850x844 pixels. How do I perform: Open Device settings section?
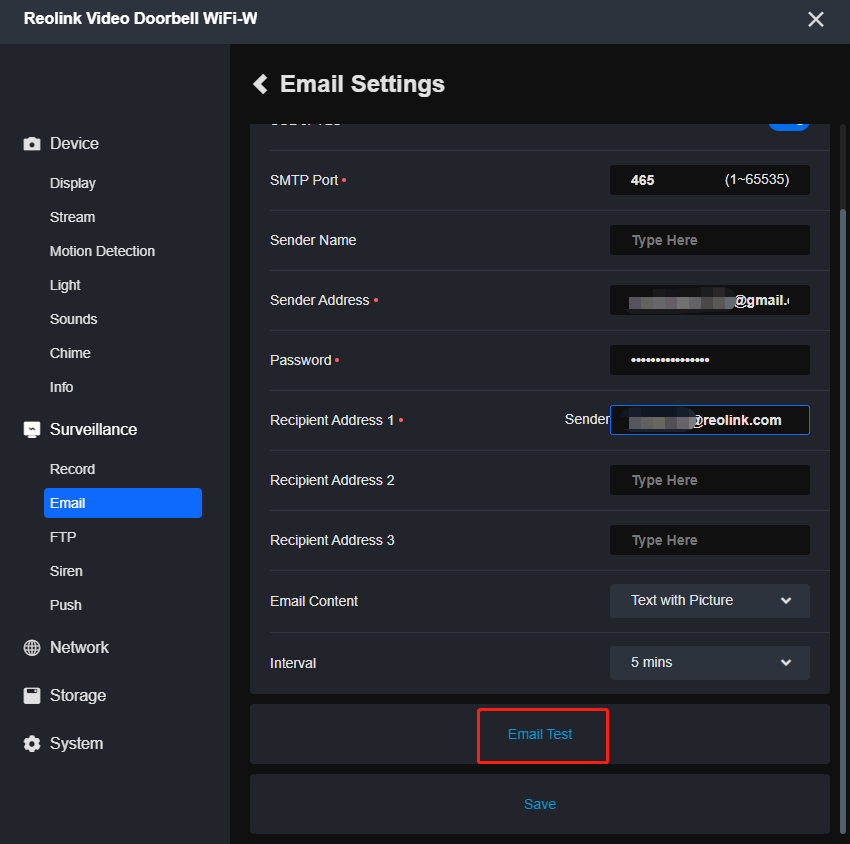coord(74,144)
